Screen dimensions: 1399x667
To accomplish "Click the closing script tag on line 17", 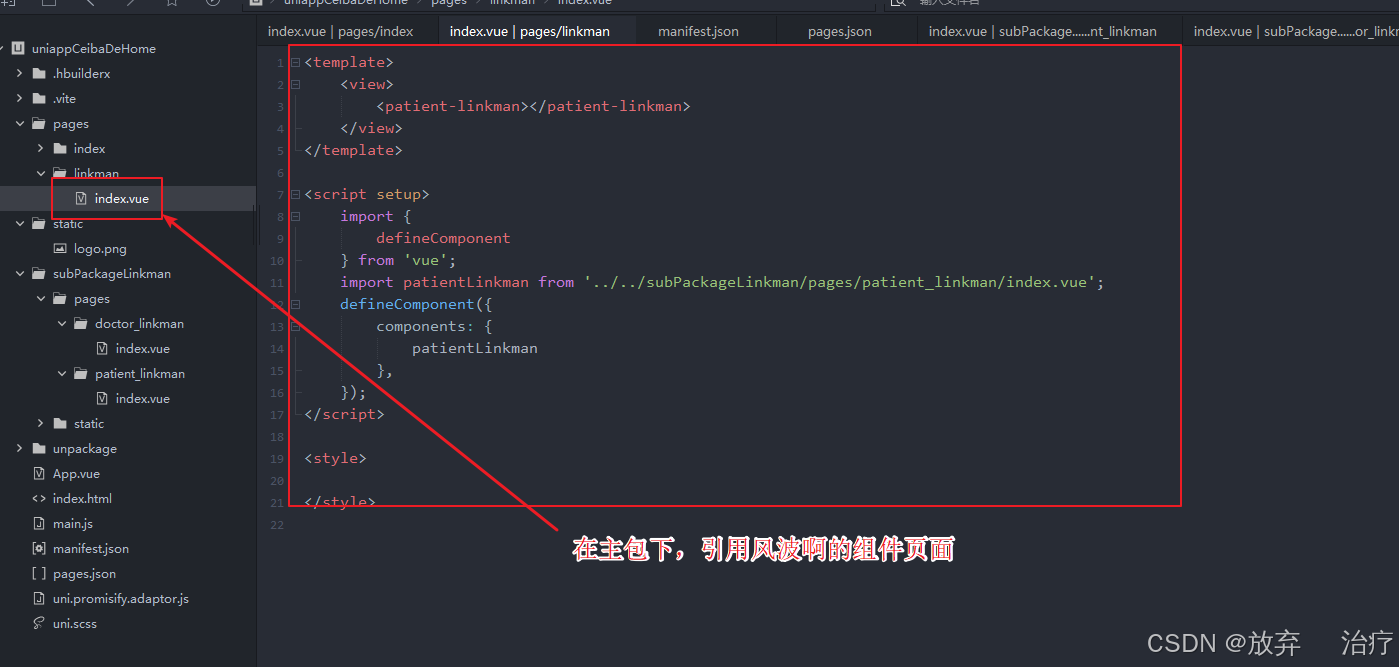I will 344,414.
